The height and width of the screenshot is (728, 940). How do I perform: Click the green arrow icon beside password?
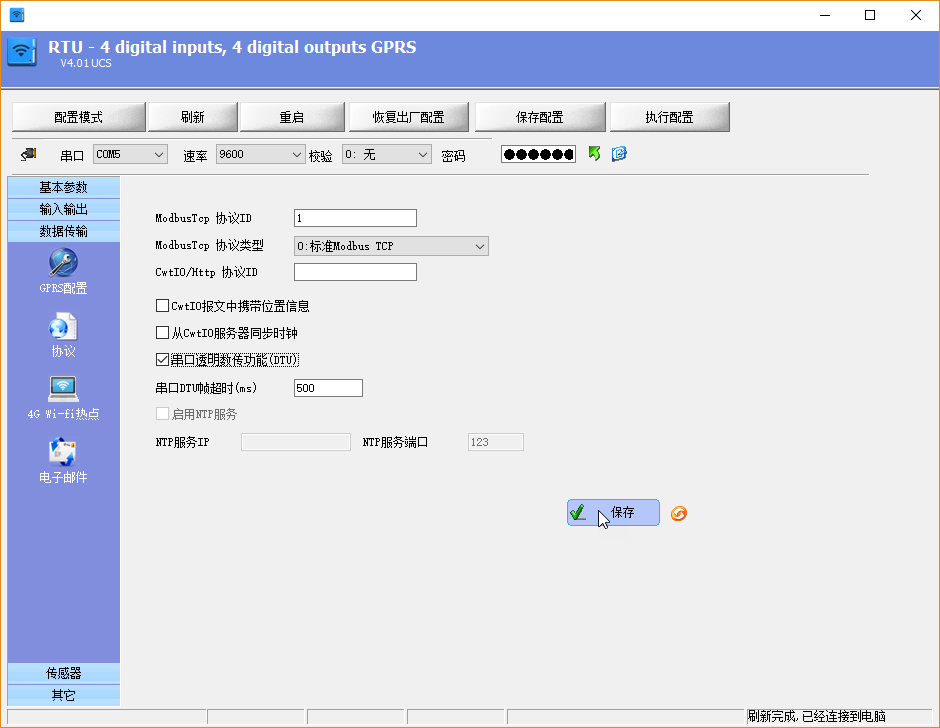594,154
